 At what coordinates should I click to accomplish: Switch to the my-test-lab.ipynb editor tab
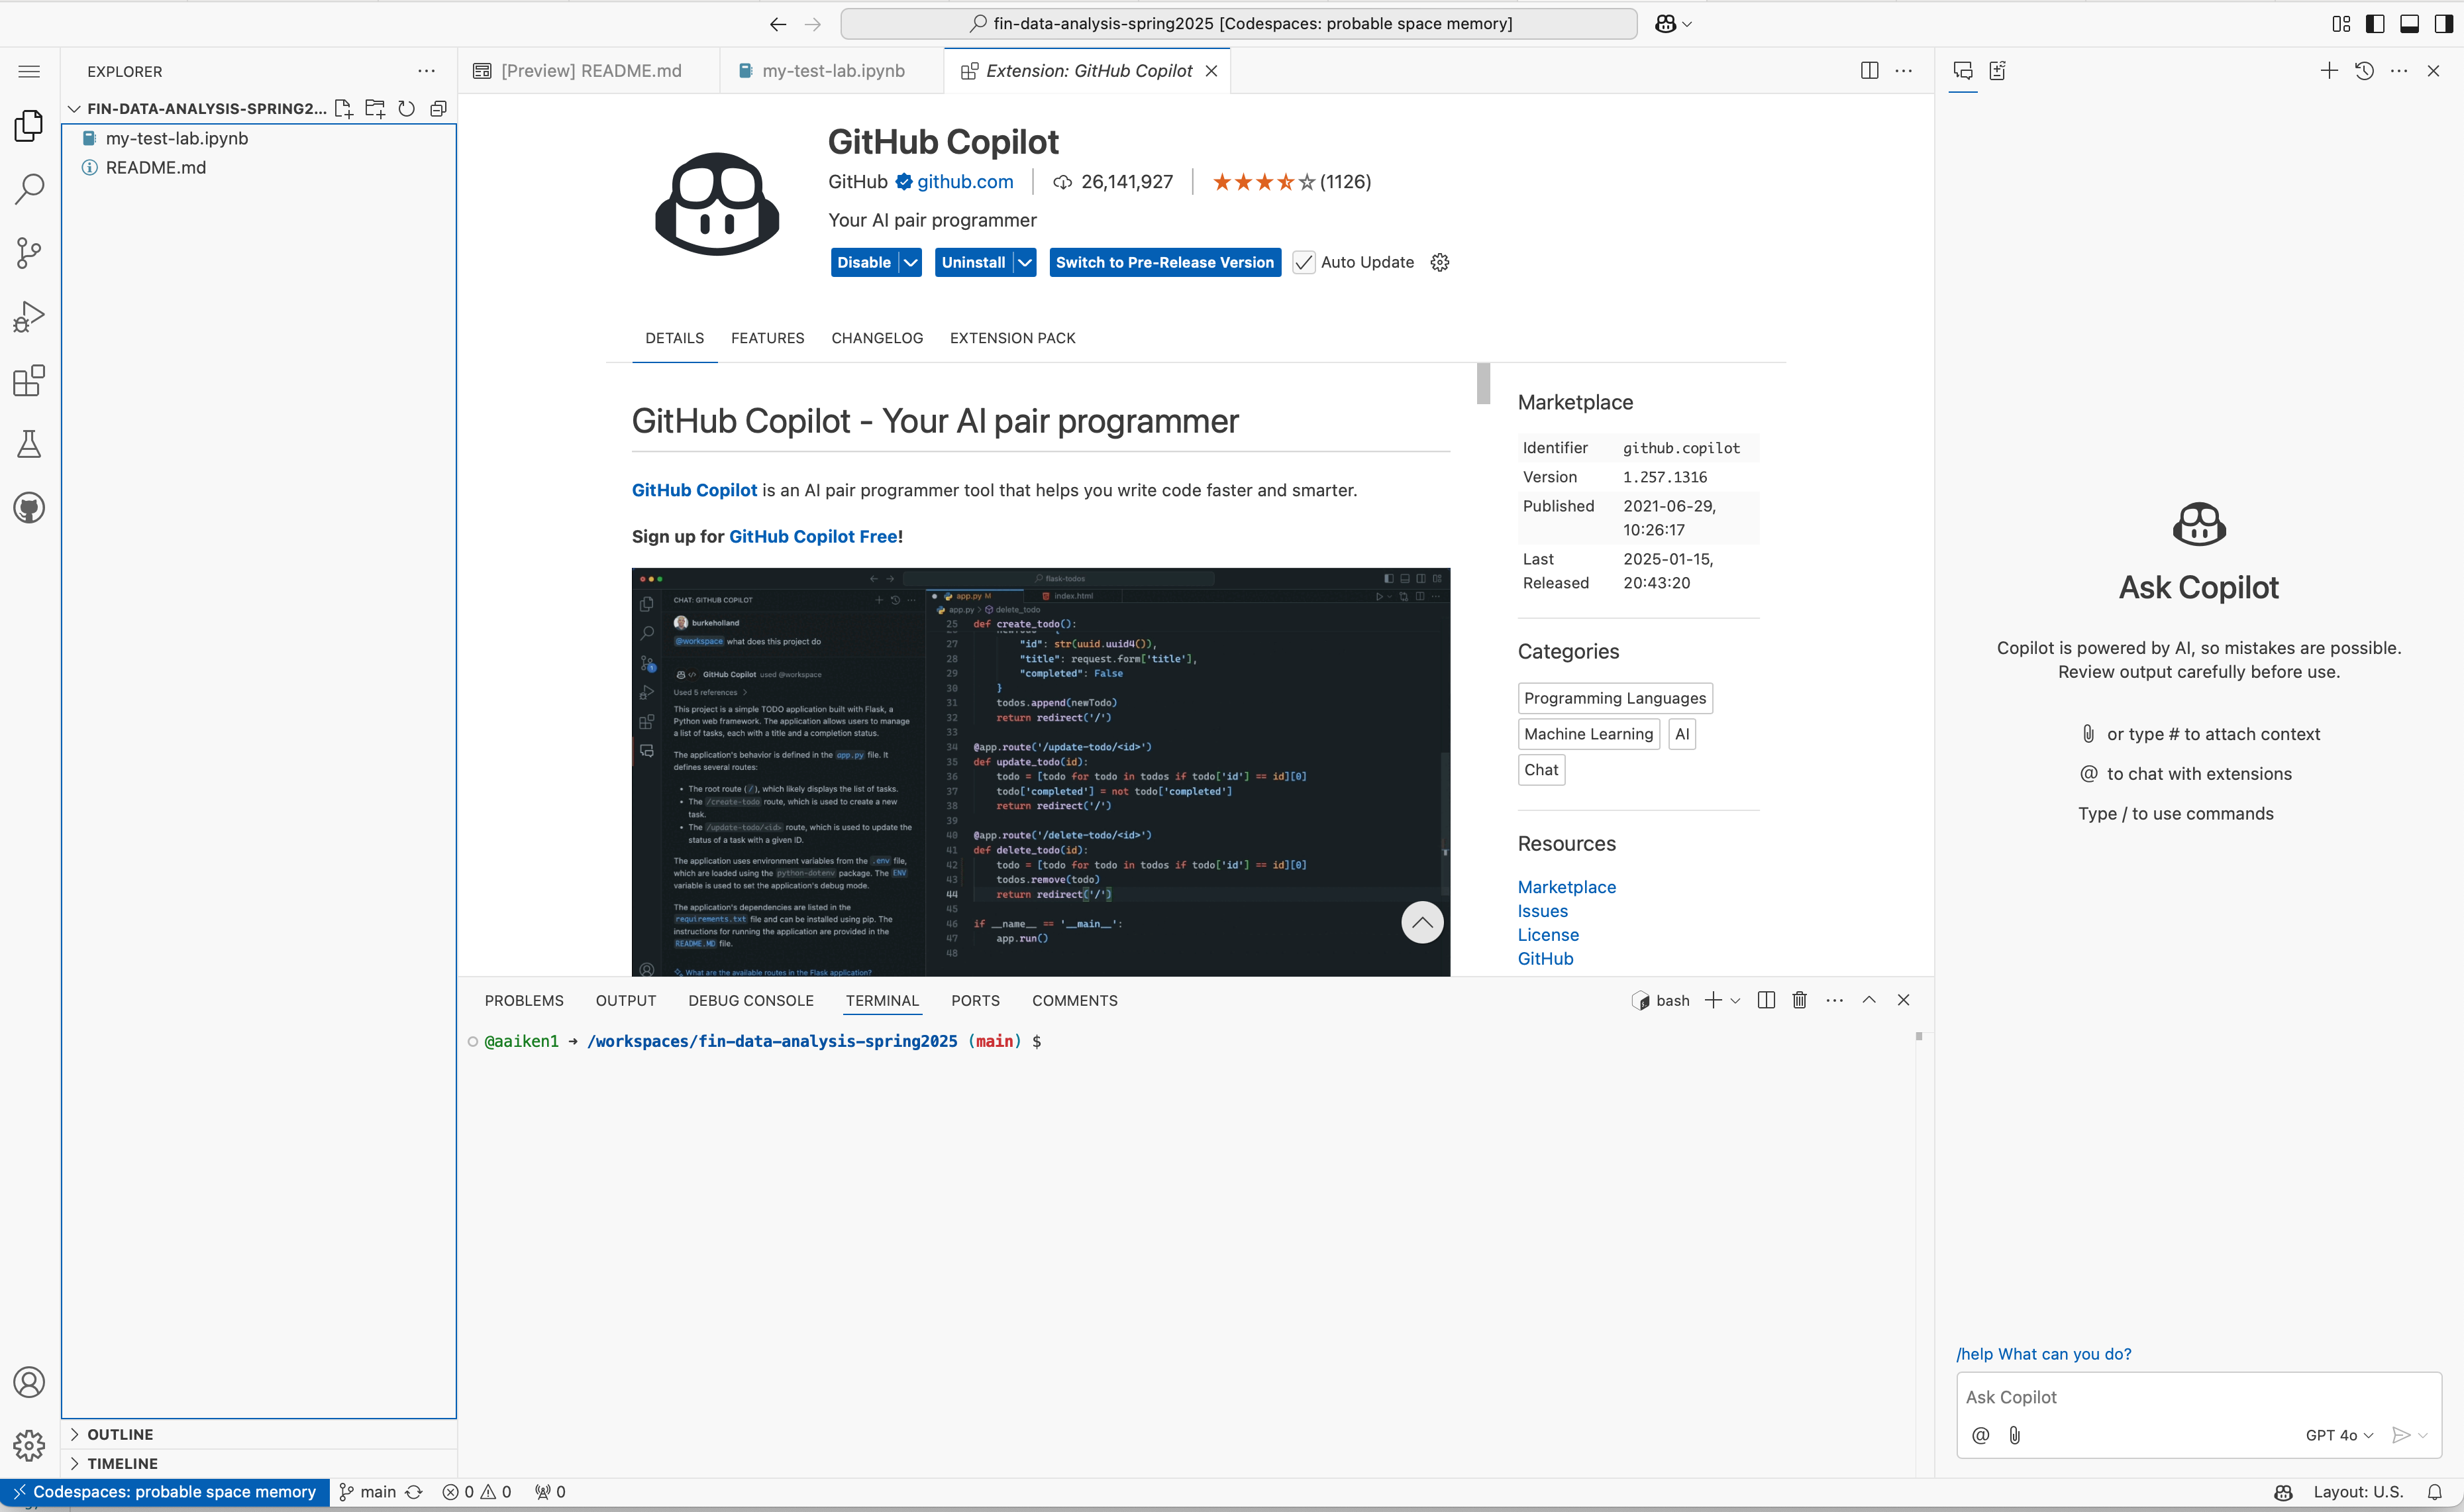(832, 70)
